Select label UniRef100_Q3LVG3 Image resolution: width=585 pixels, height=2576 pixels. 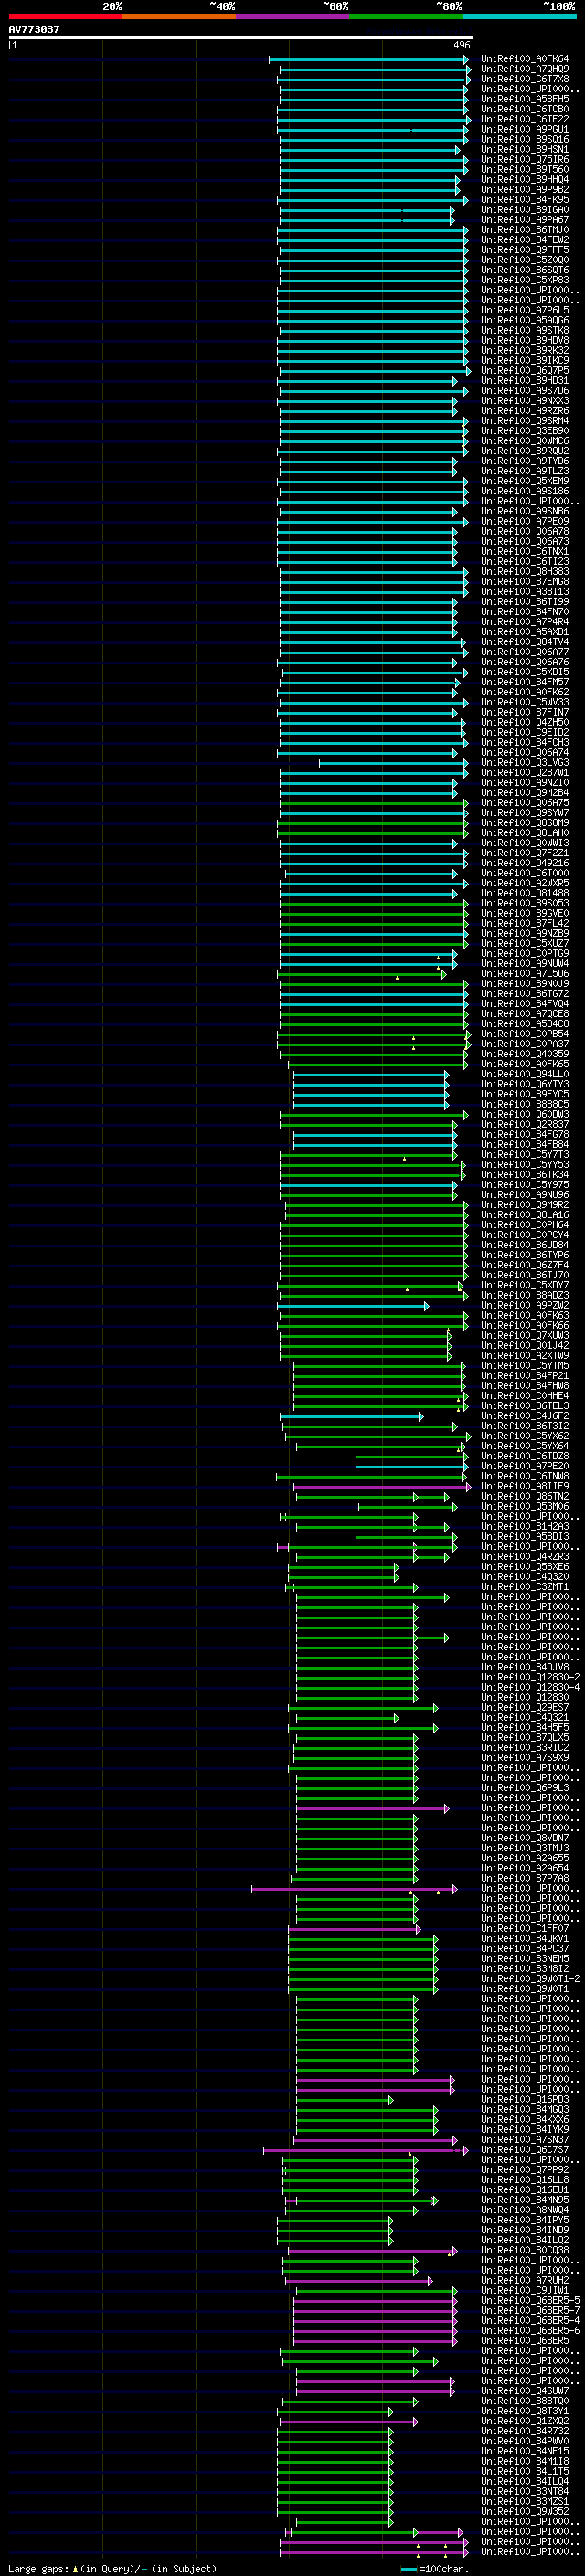[525, 762]
